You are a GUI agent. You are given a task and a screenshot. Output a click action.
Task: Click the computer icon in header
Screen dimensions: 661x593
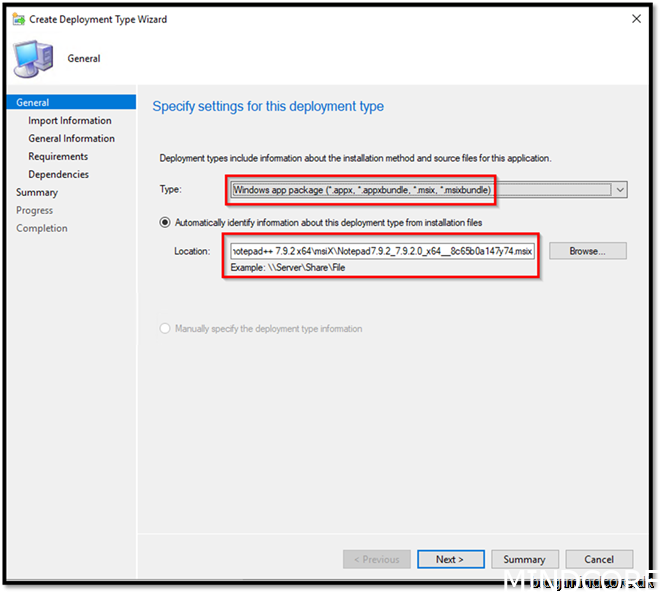click(x=33, y=59)
